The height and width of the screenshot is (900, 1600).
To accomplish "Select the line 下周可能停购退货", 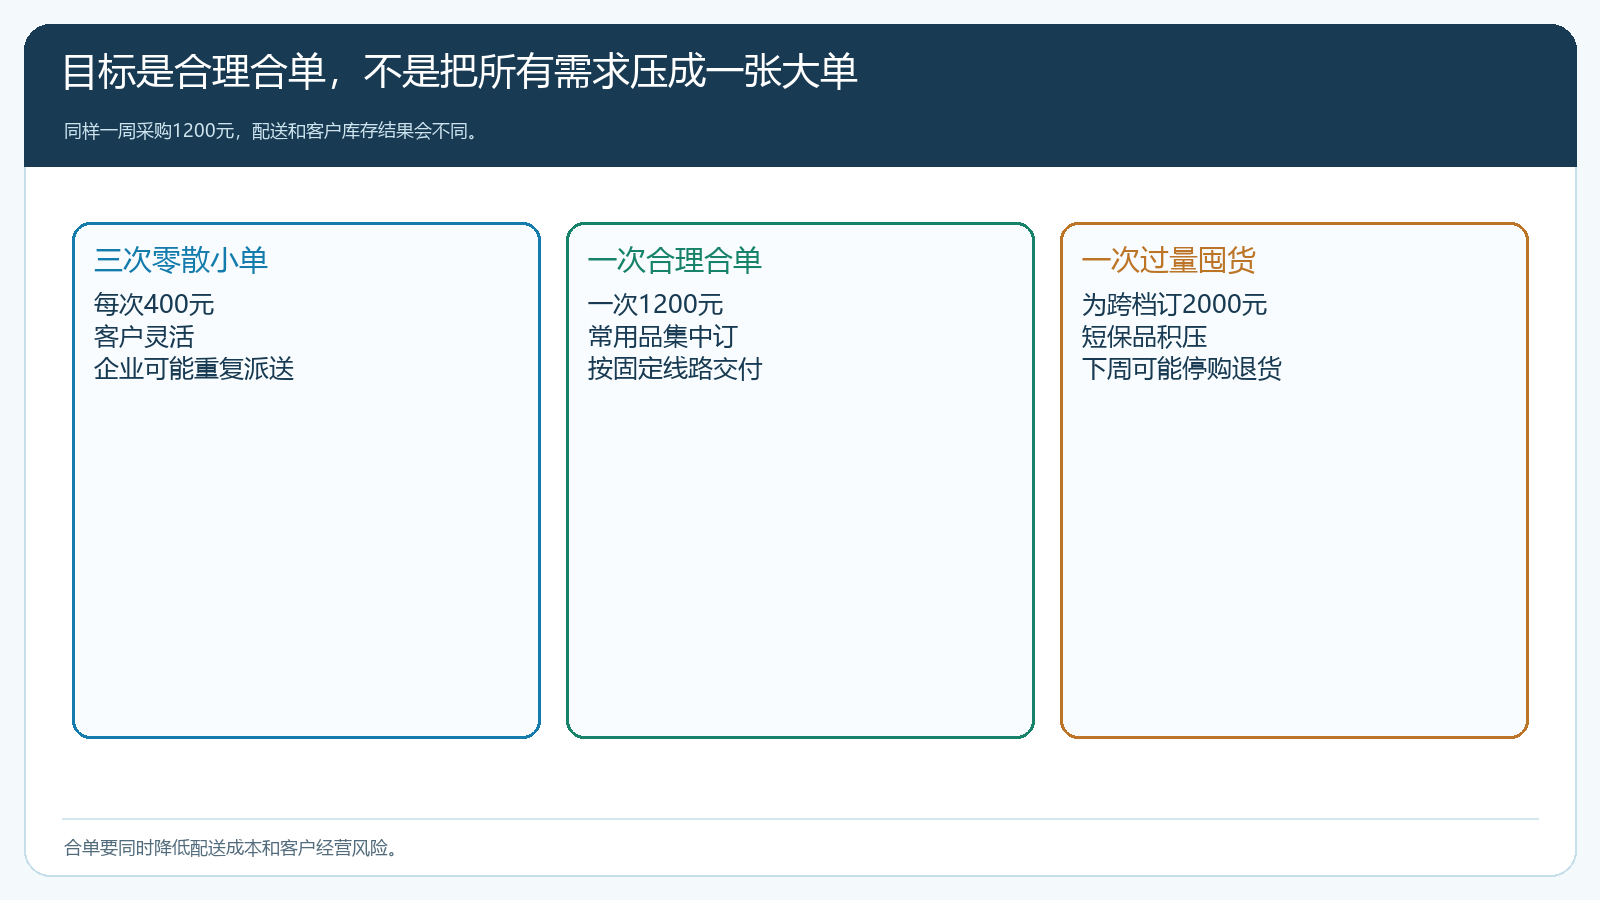I will click(1182, 369).
